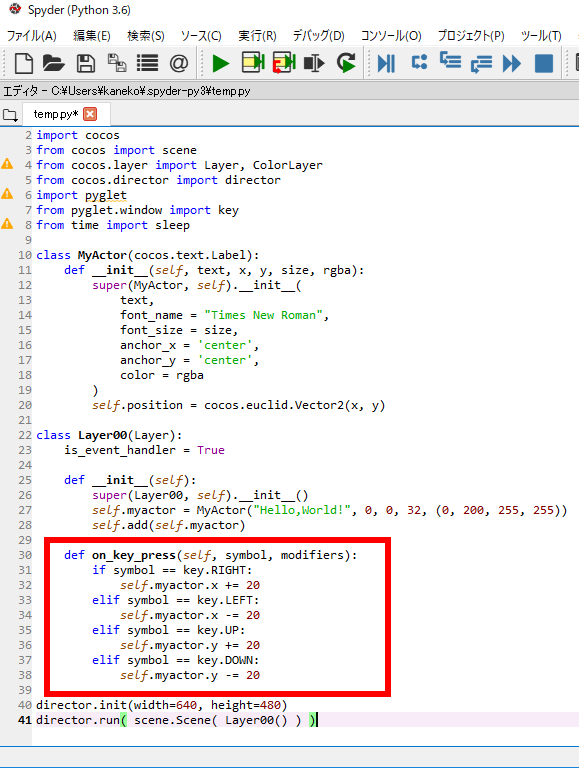The height and width of the screenshot is (768, 579).
Task: Place cursor at end of line 41
Action: (318, 720)
